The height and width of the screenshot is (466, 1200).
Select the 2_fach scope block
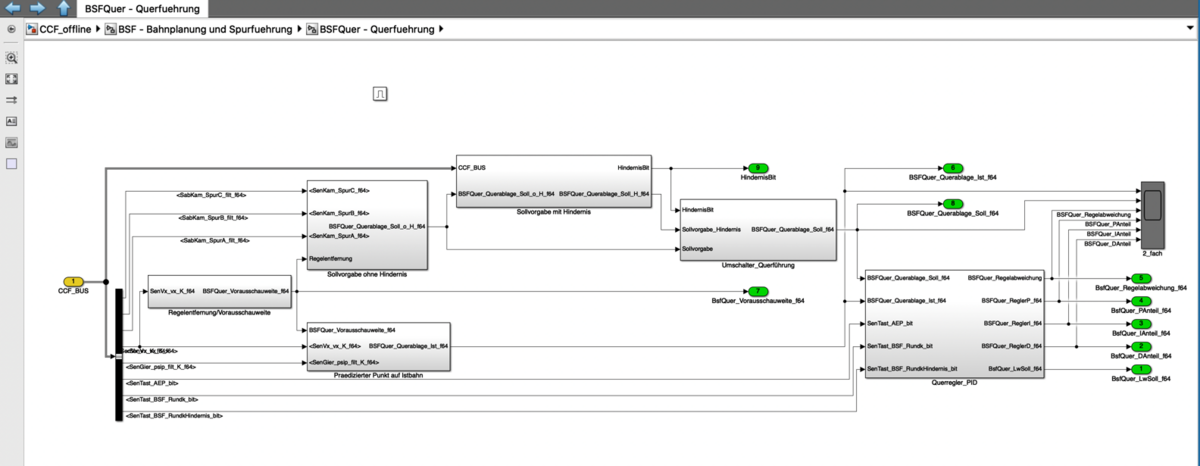coord(1152,208)
